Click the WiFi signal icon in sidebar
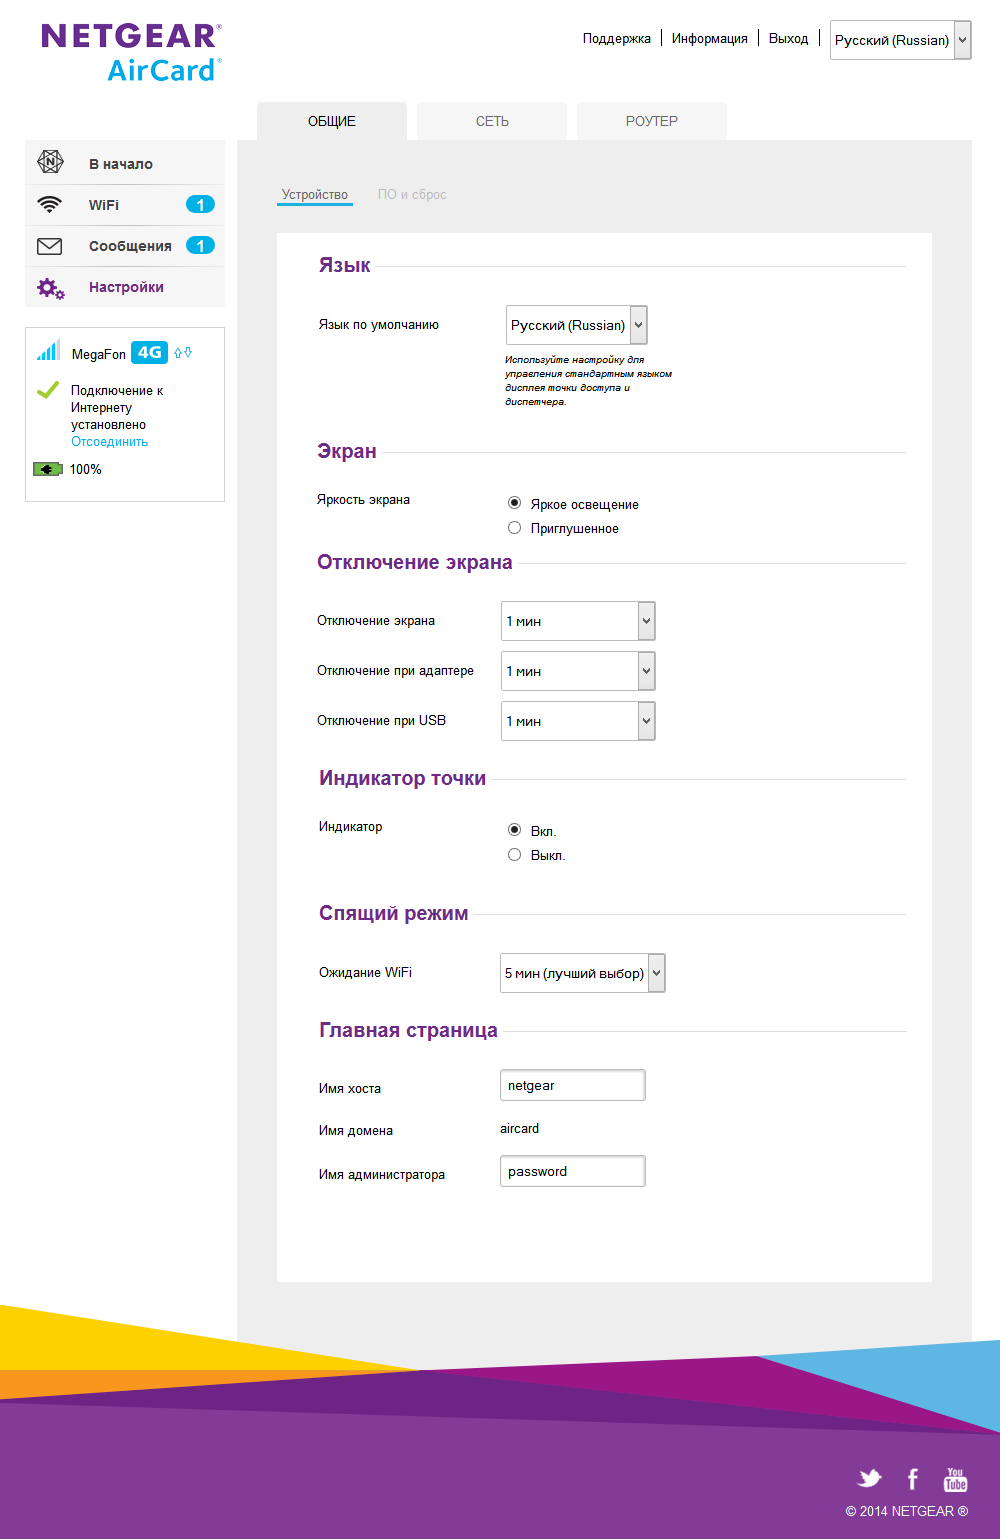 [49, 205]
